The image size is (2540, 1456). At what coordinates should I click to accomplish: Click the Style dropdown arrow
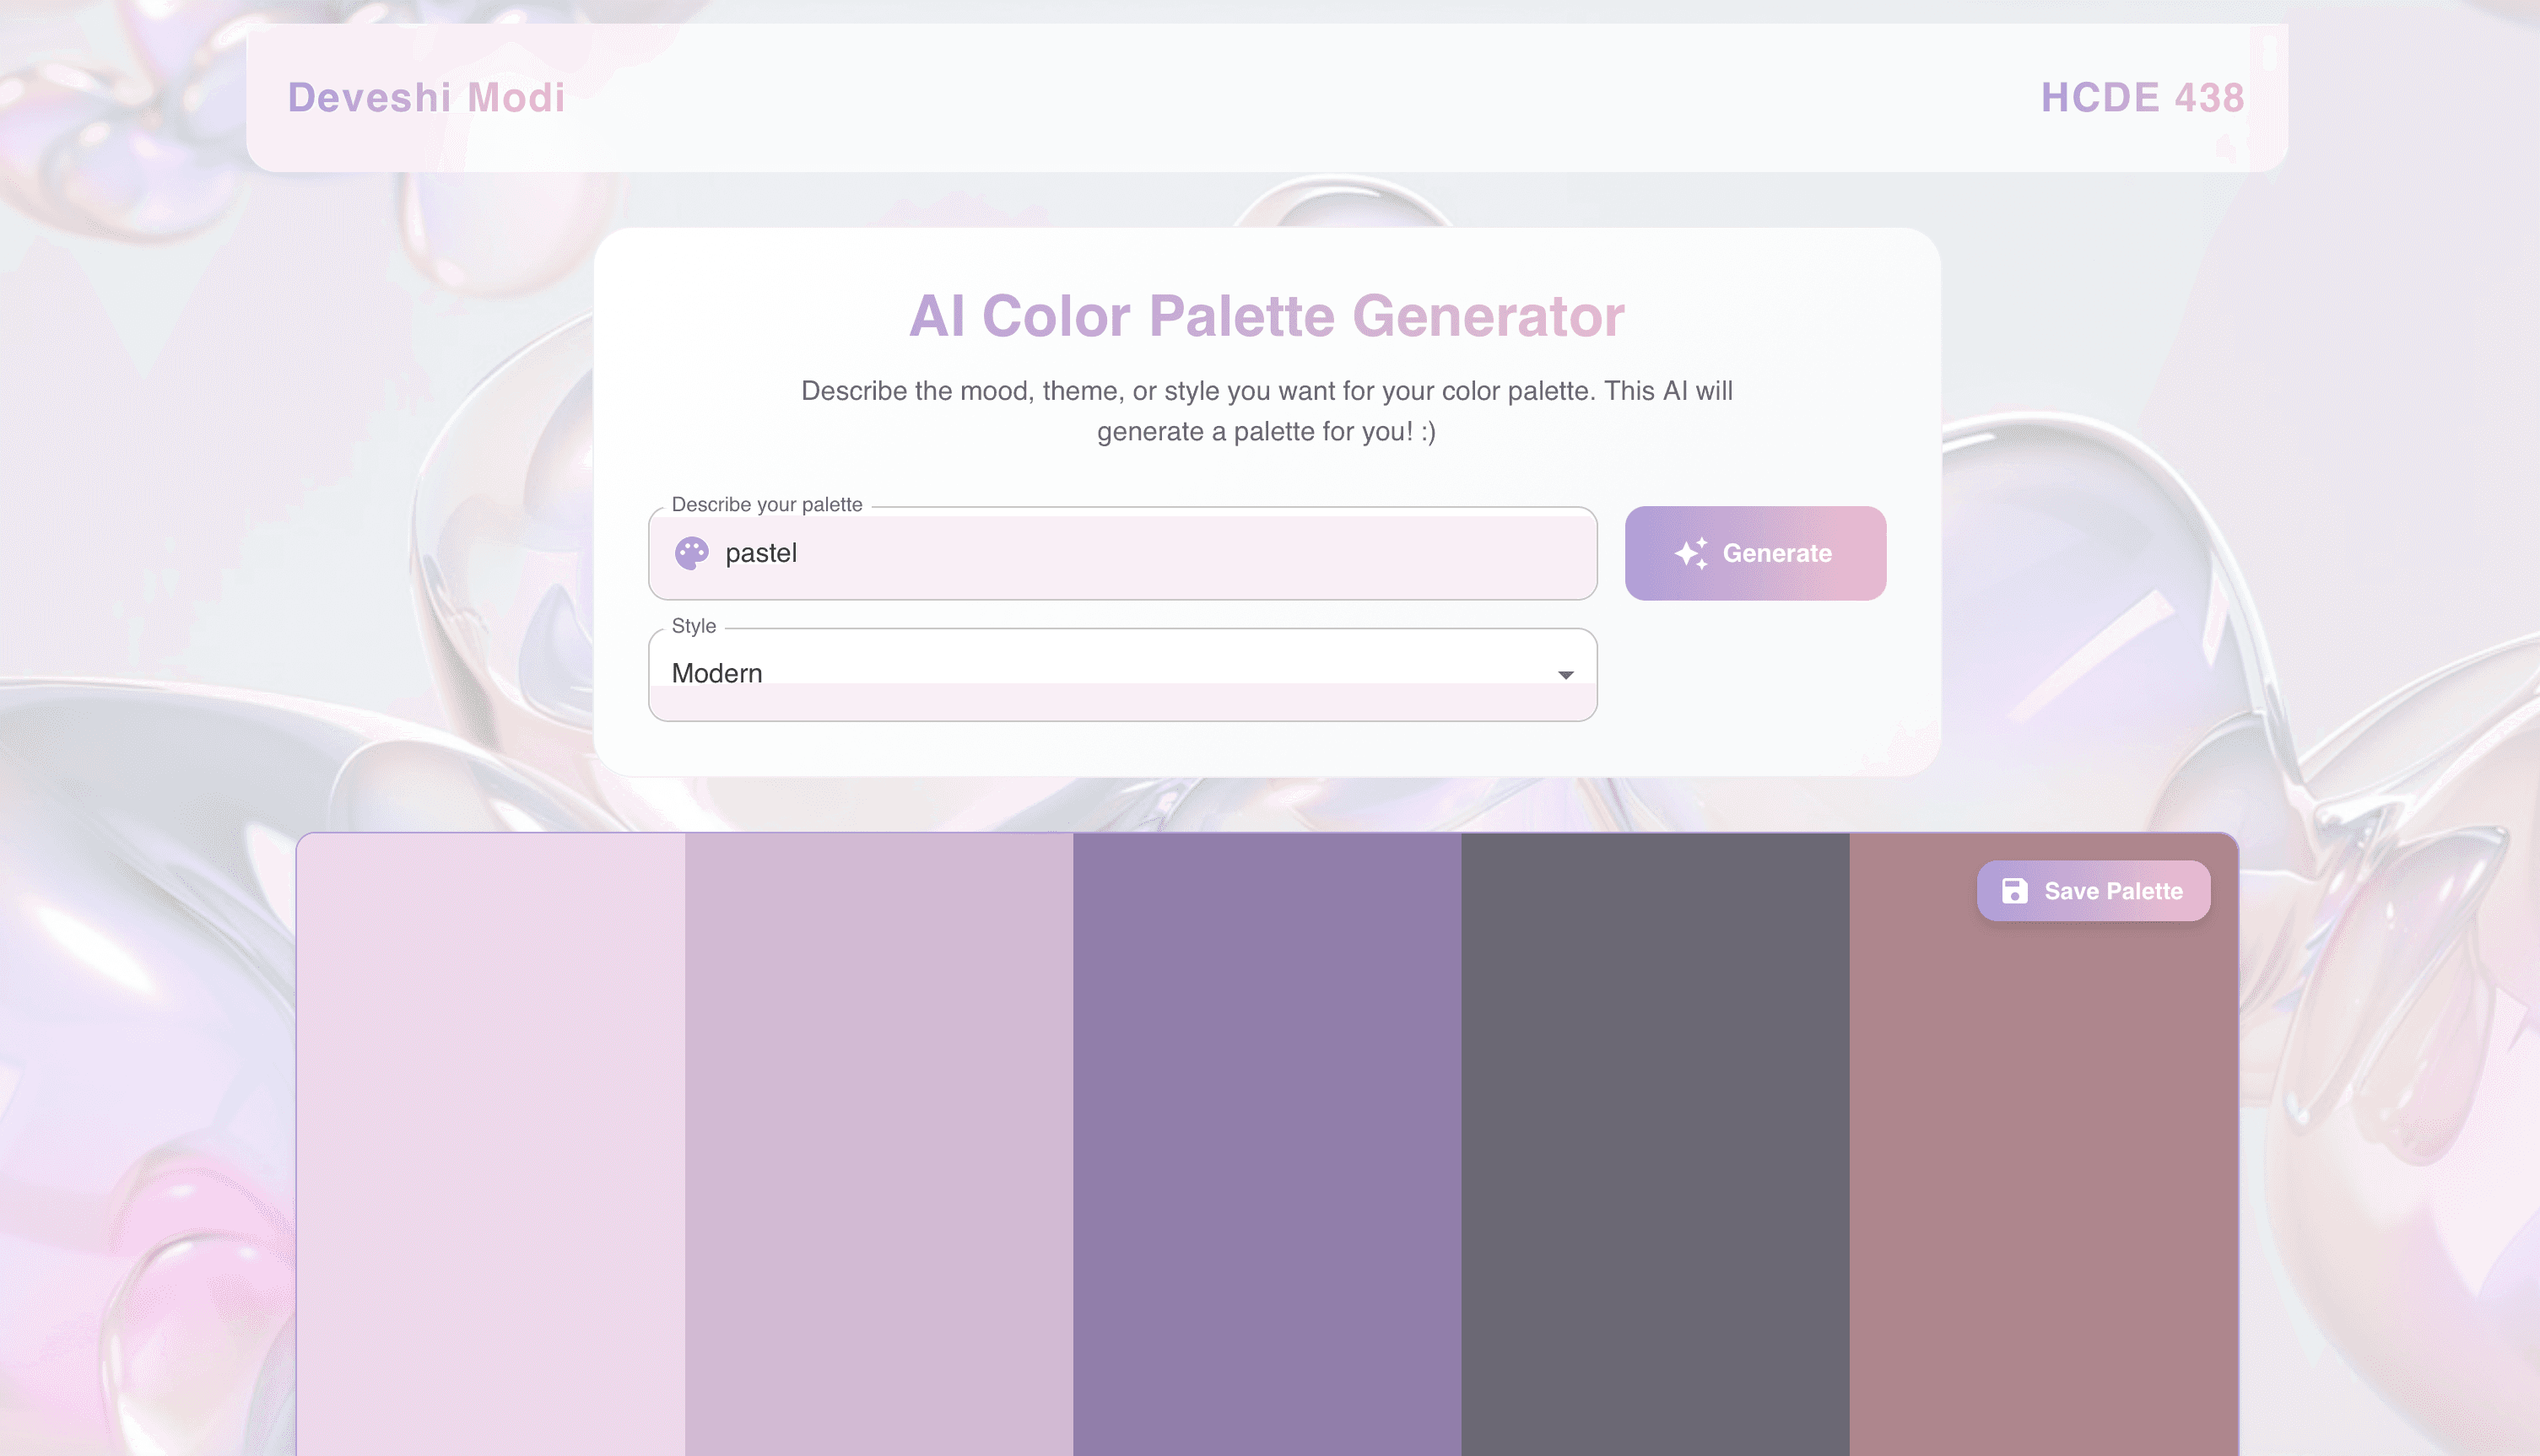(1565, 675)
